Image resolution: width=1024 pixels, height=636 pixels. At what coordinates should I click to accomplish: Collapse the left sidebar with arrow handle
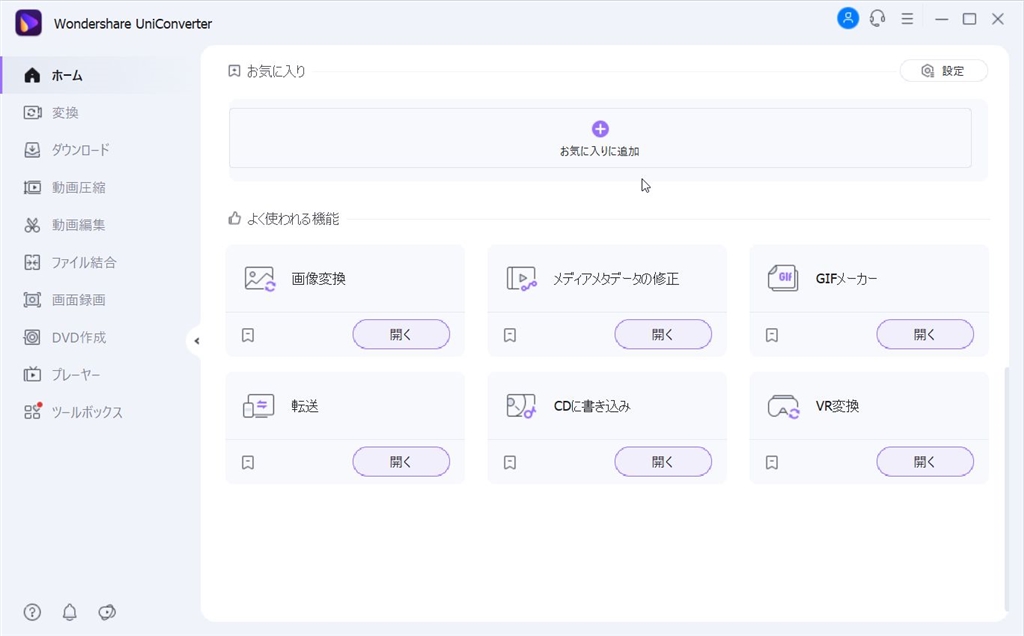(196, 341)
